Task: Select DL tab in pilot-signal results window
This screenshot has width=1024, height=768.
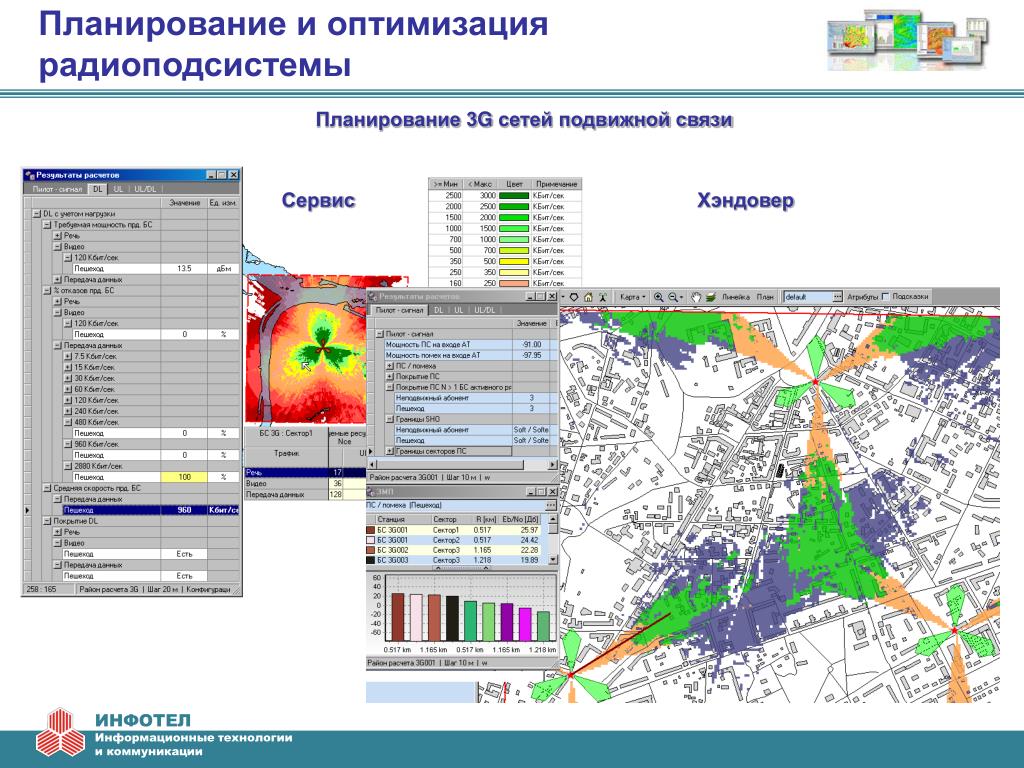Action: 439,310
